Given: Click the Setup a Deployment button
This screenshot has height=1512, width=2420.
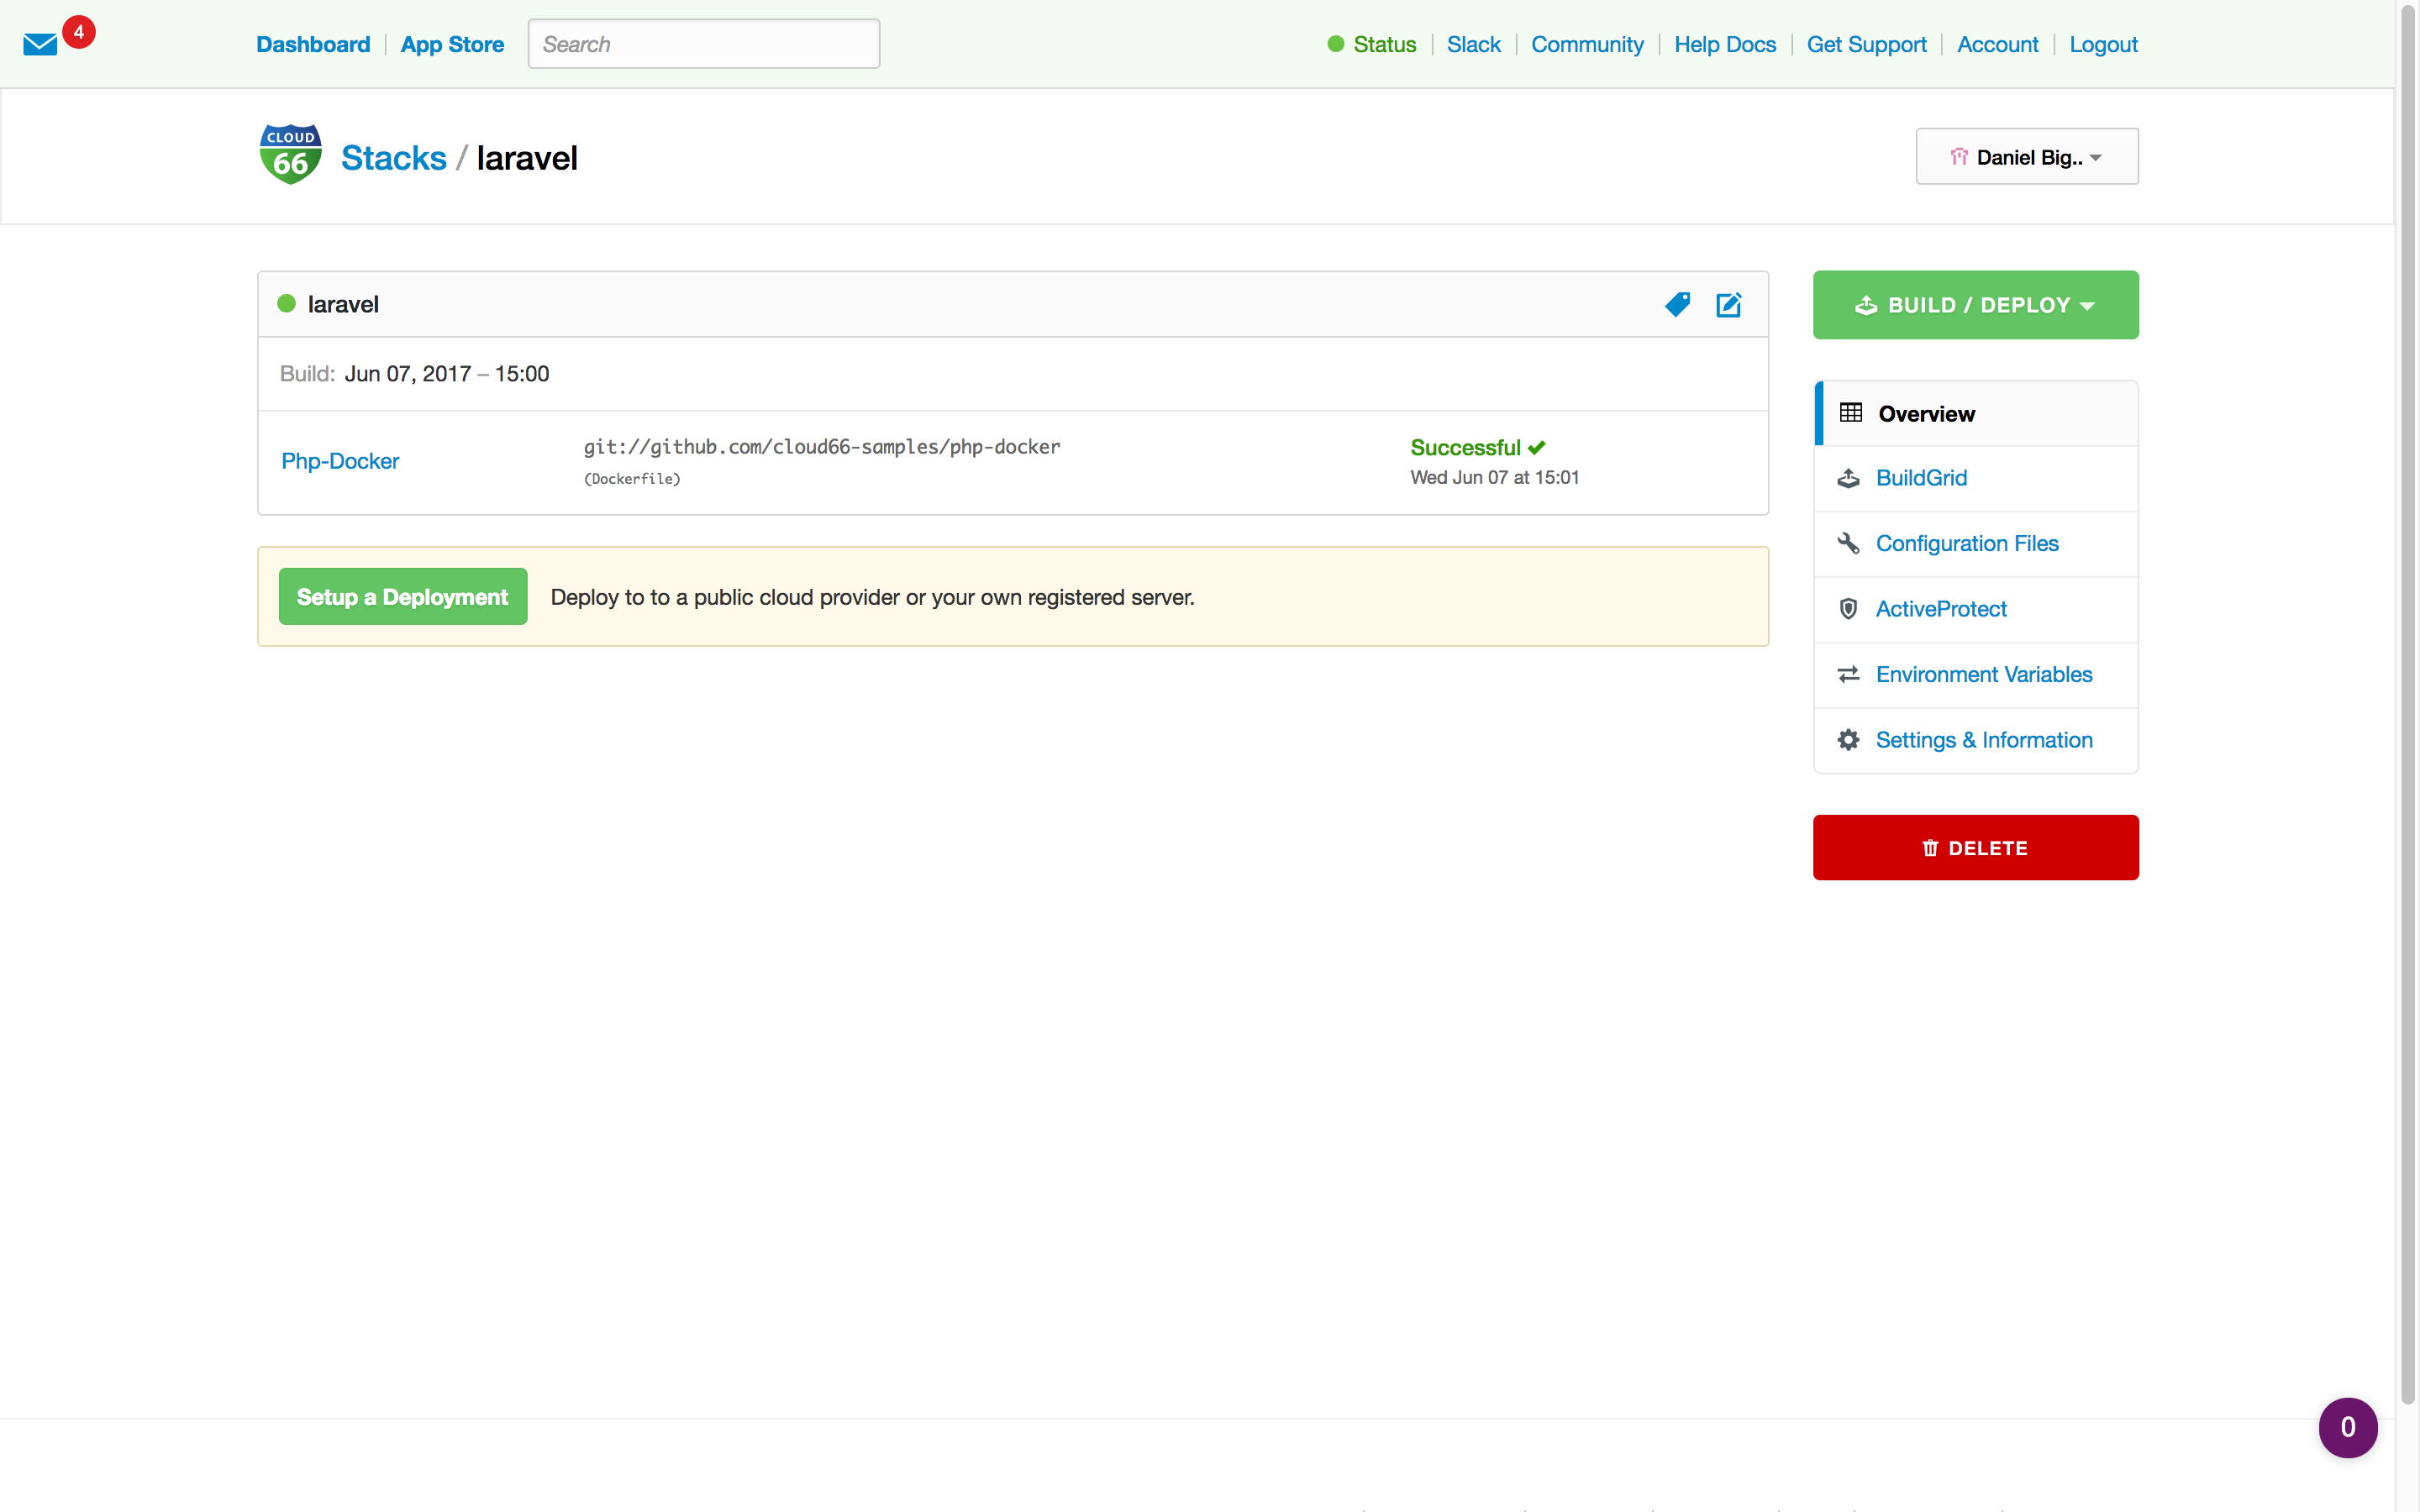Looking at the screenshot, I should [x=403, y=597].
